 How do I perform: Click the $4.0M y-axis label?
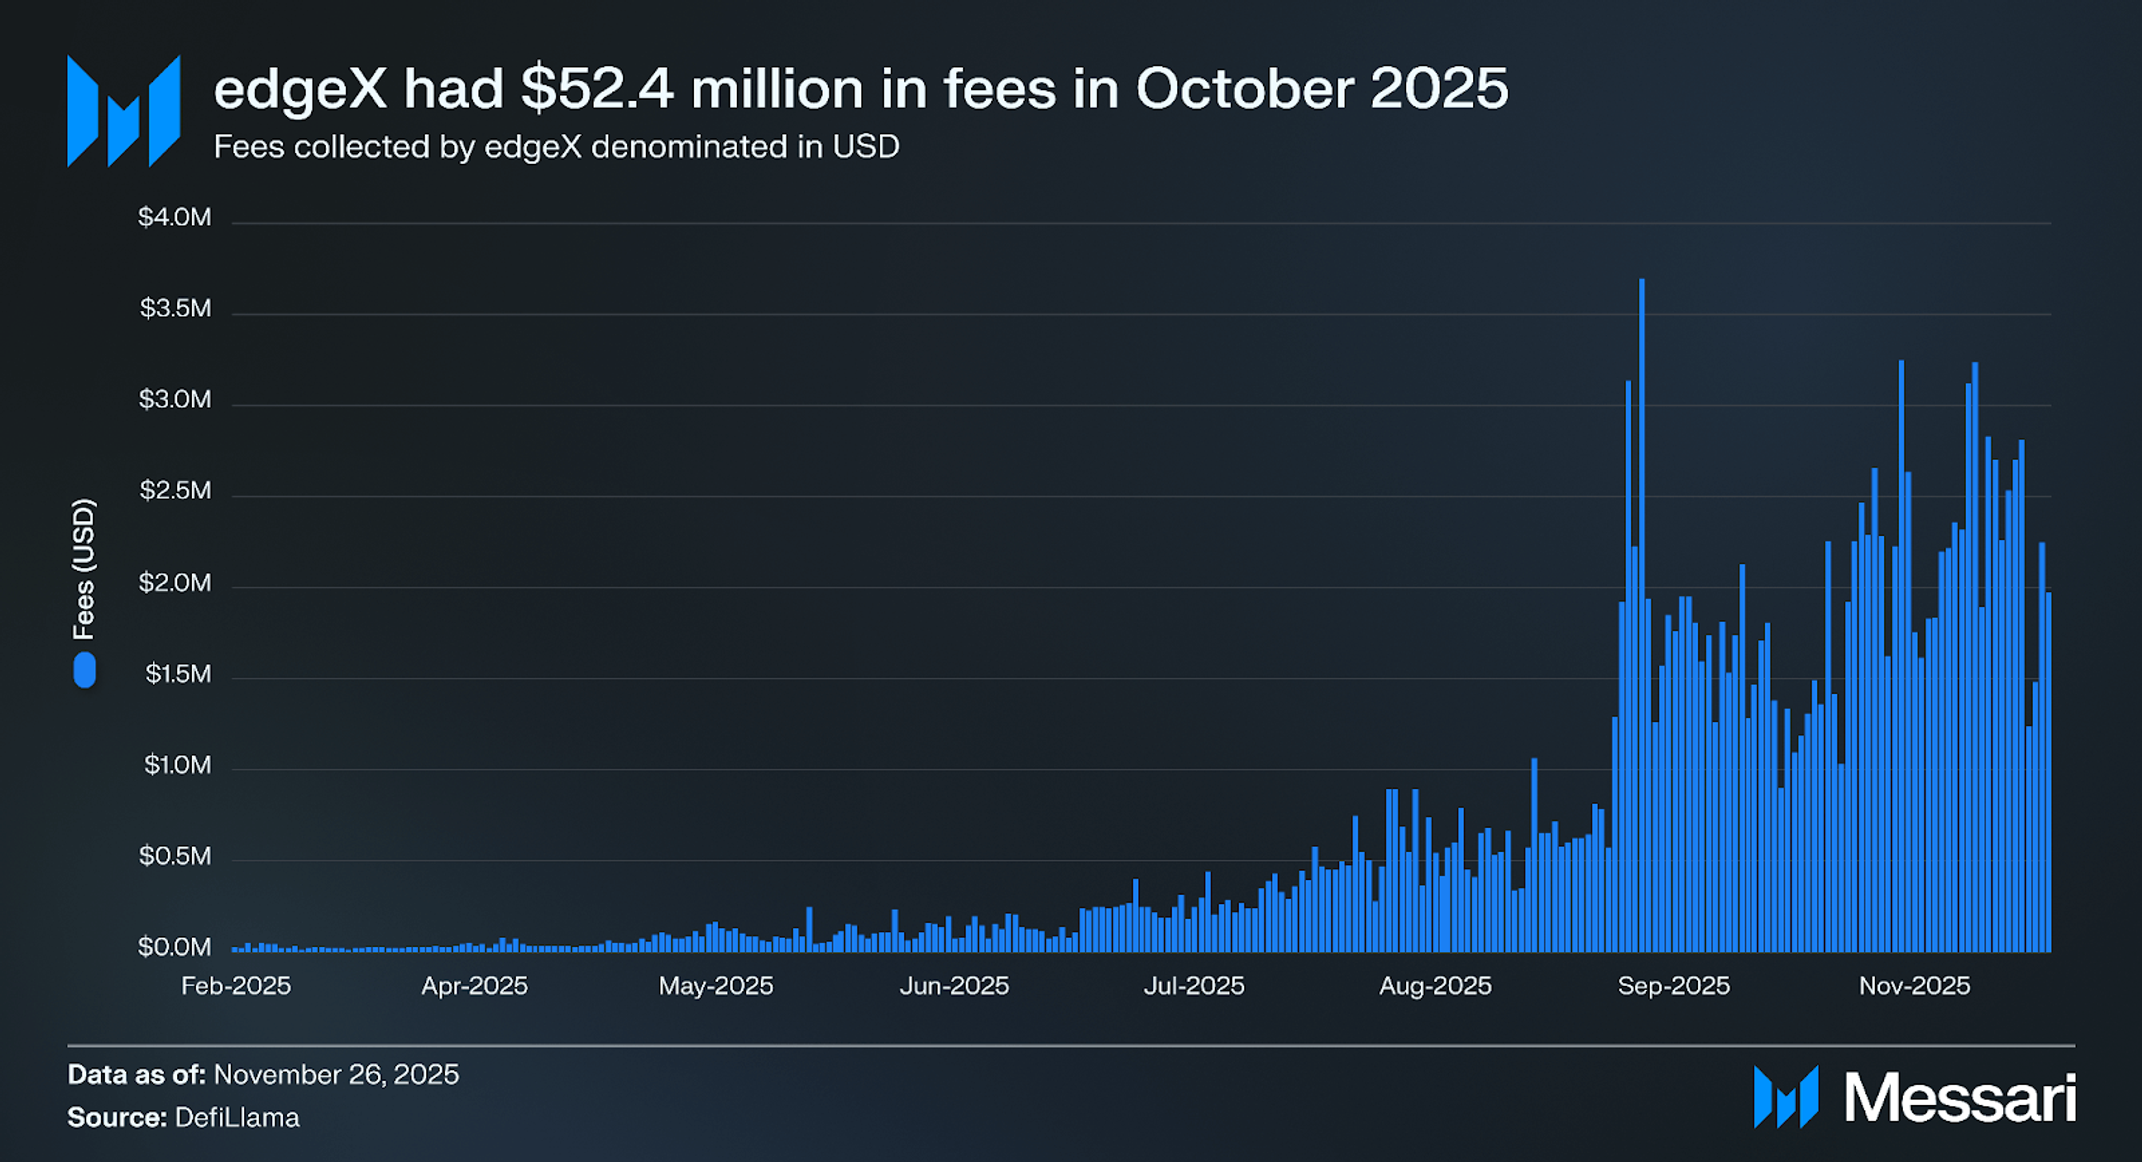pyautogui.click(x=175, y=217)
